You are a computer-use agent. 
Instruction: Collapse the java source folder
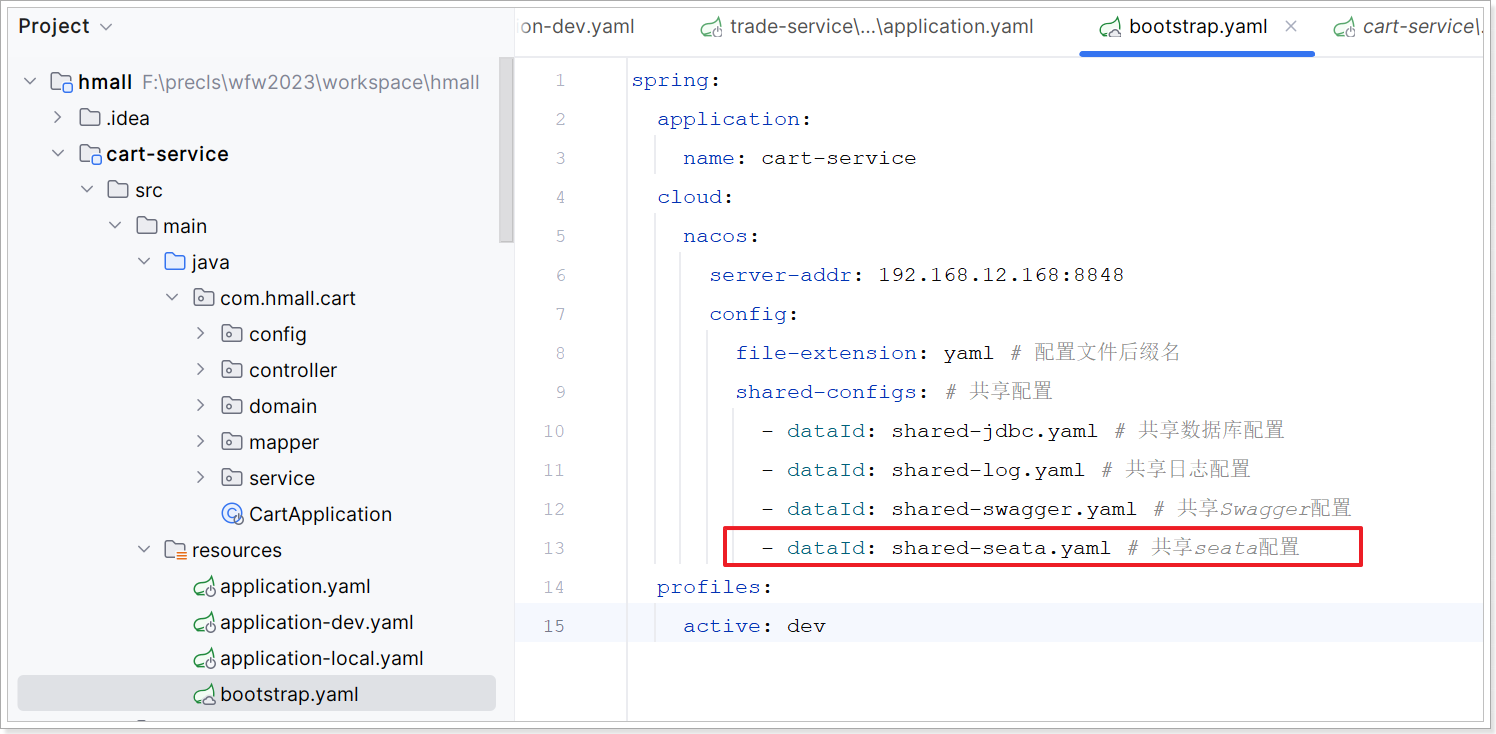[144, 262]
